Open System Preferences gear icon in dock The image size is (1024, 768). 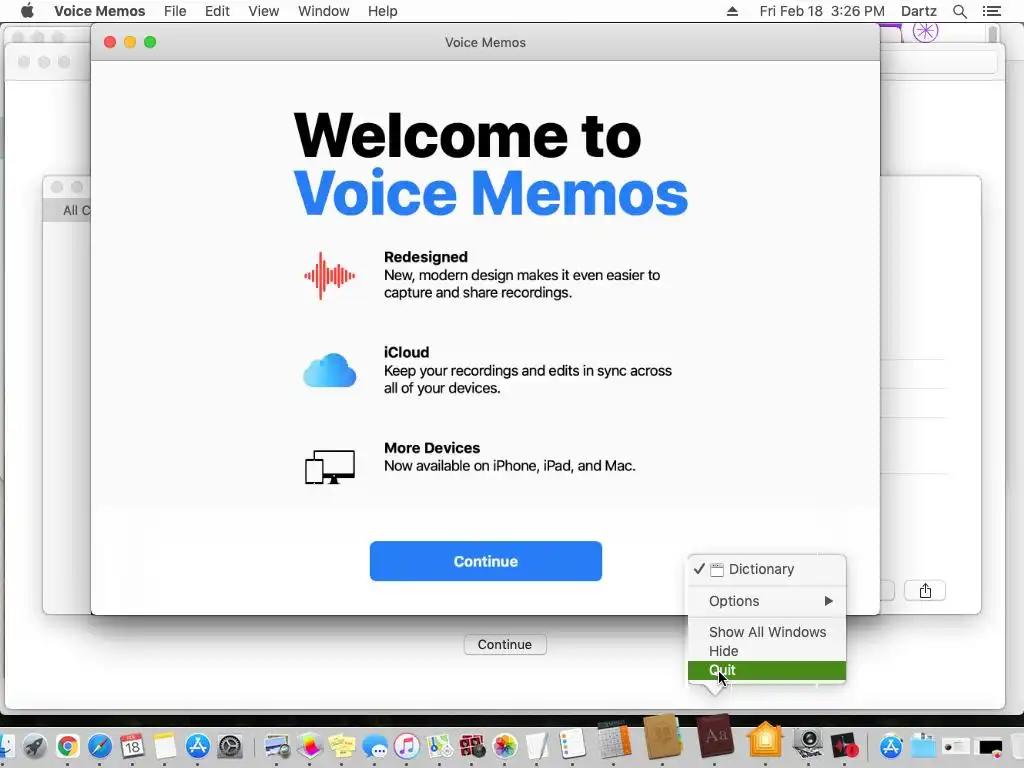tap(230, 746)
